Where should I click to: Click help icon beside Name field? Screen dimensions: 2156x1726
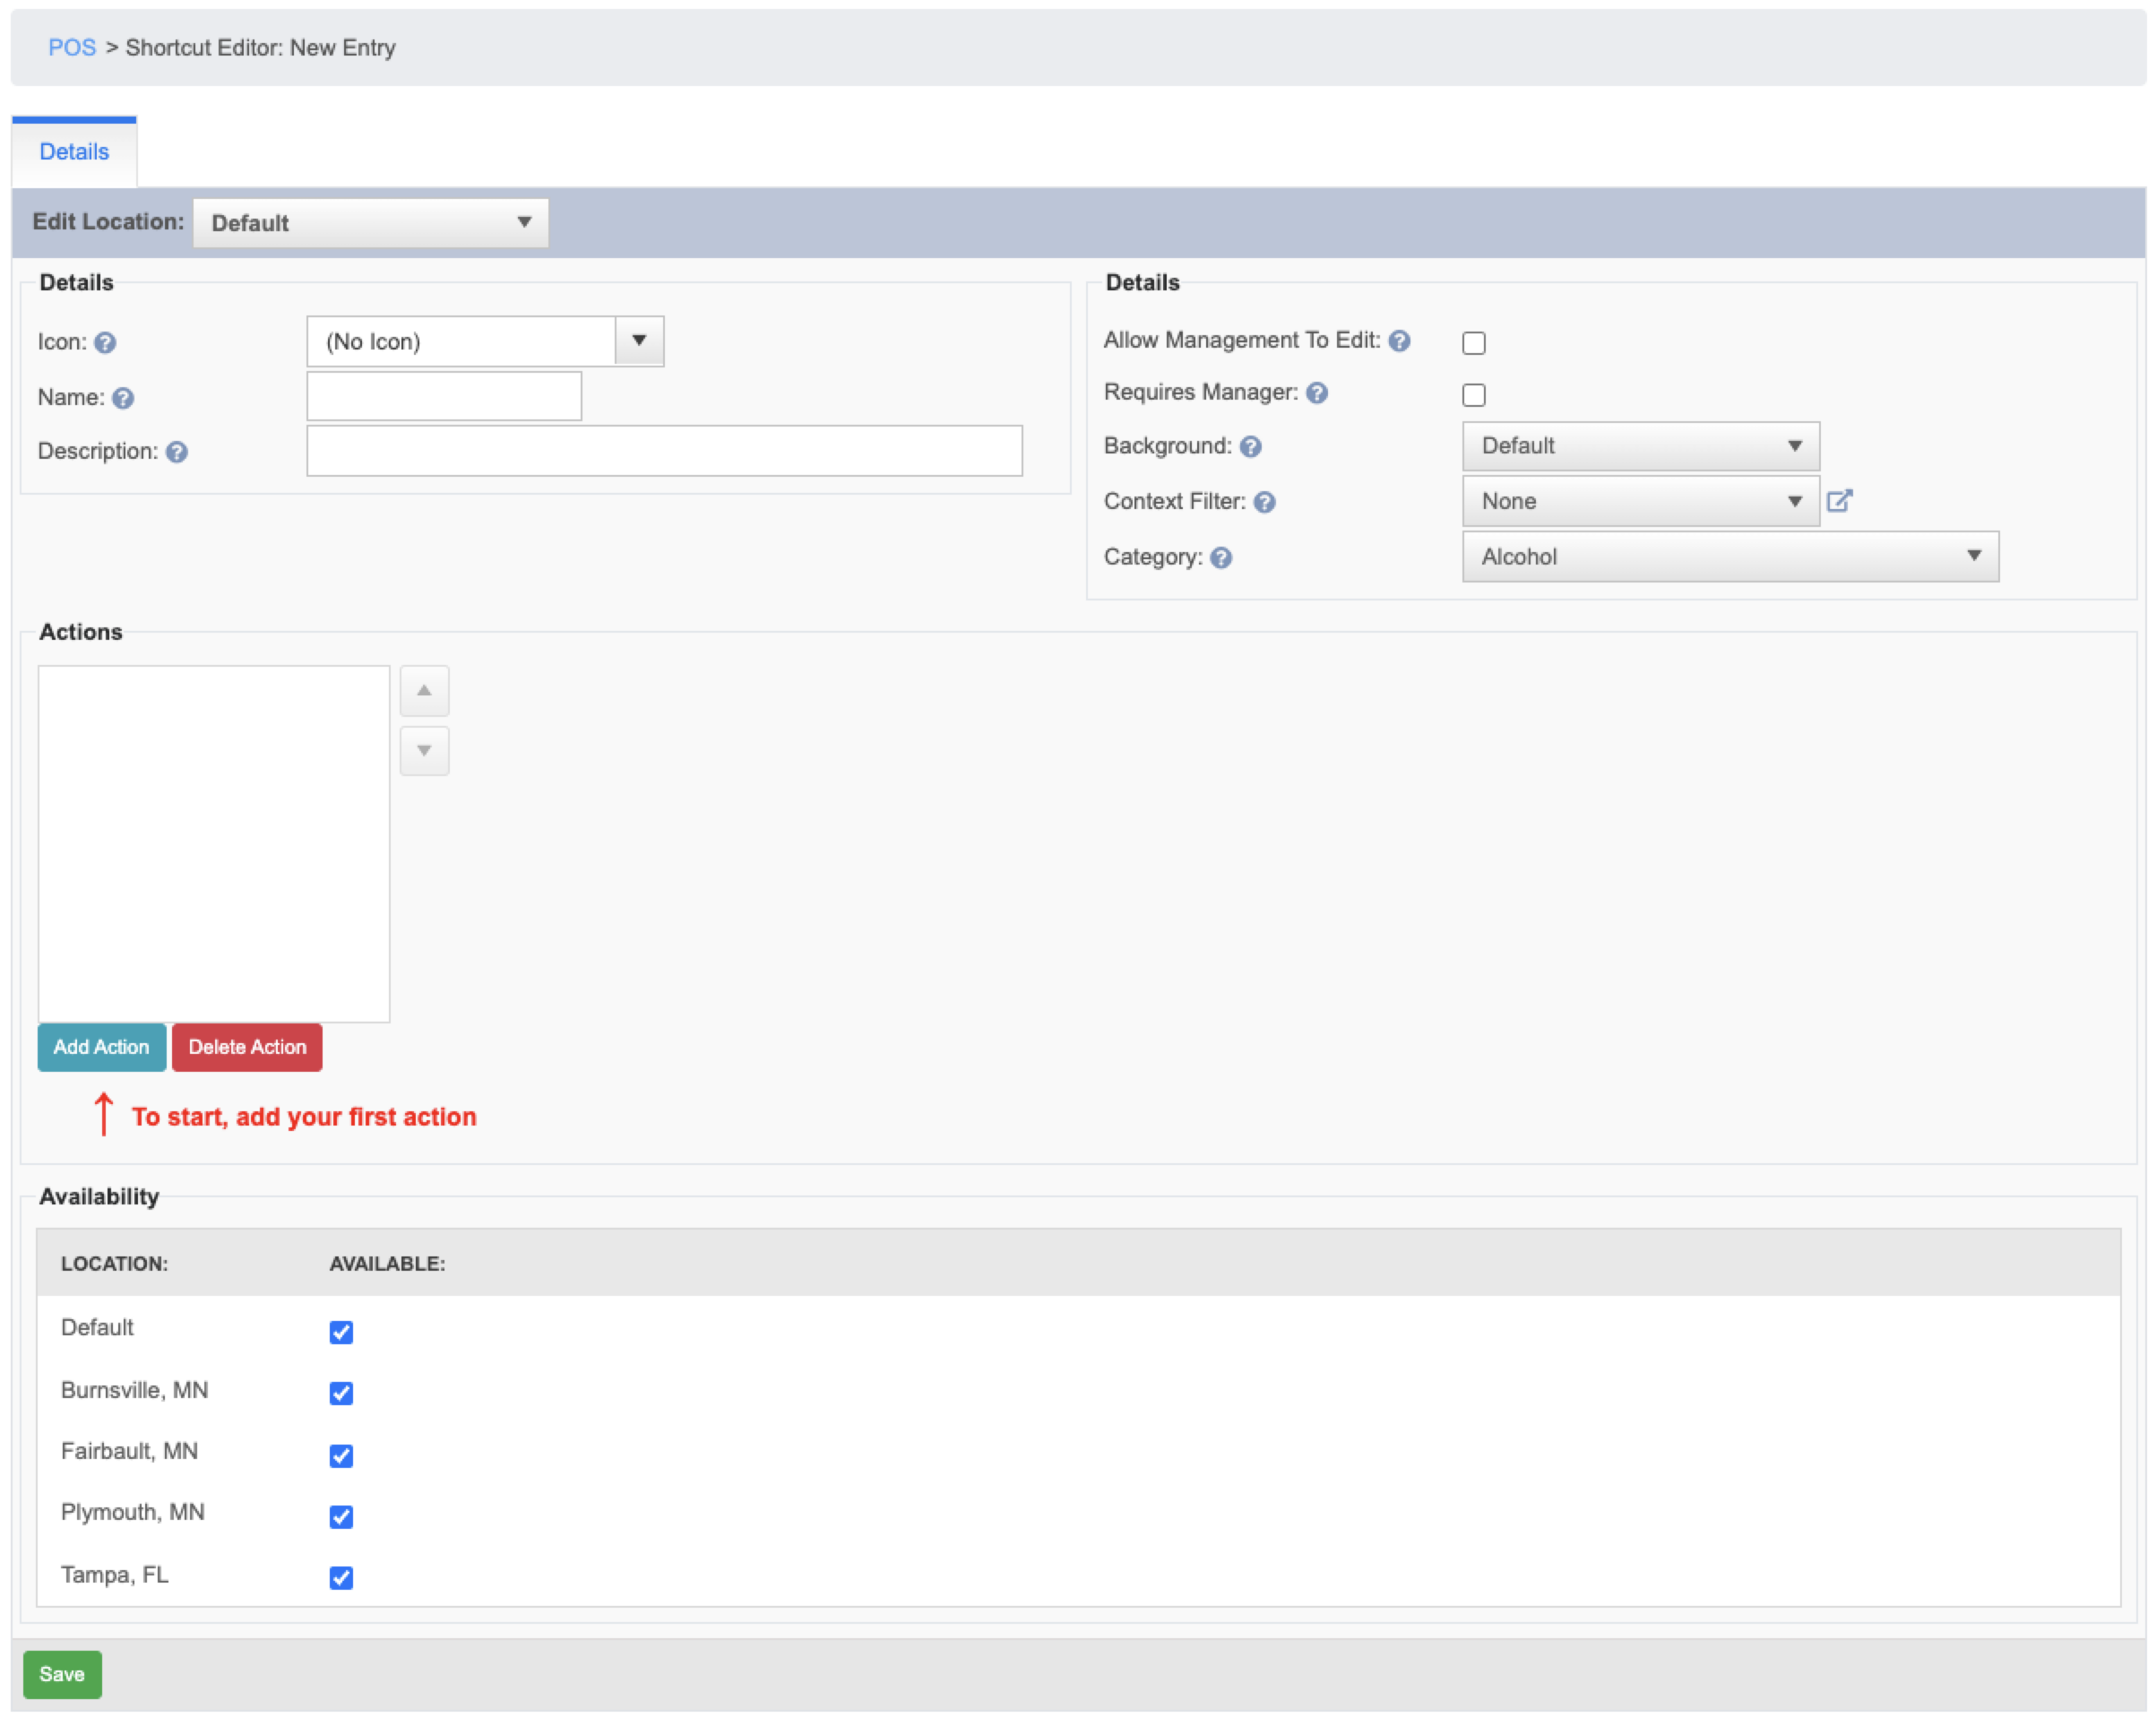click(x=123, y=398)
